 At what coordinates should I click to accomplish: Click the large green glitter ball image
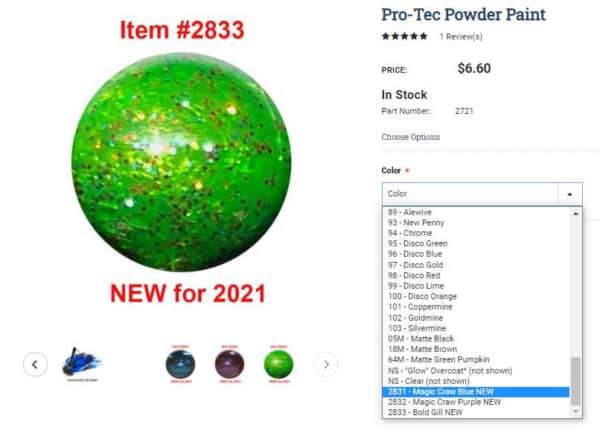coord(181,162)
